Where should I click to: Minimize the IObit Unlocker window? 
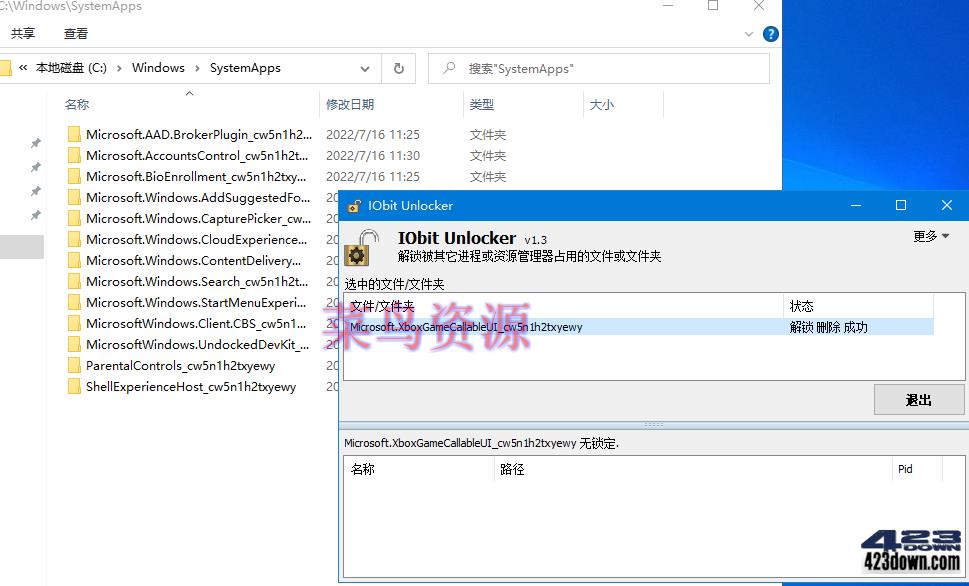(x=856, y=205)
